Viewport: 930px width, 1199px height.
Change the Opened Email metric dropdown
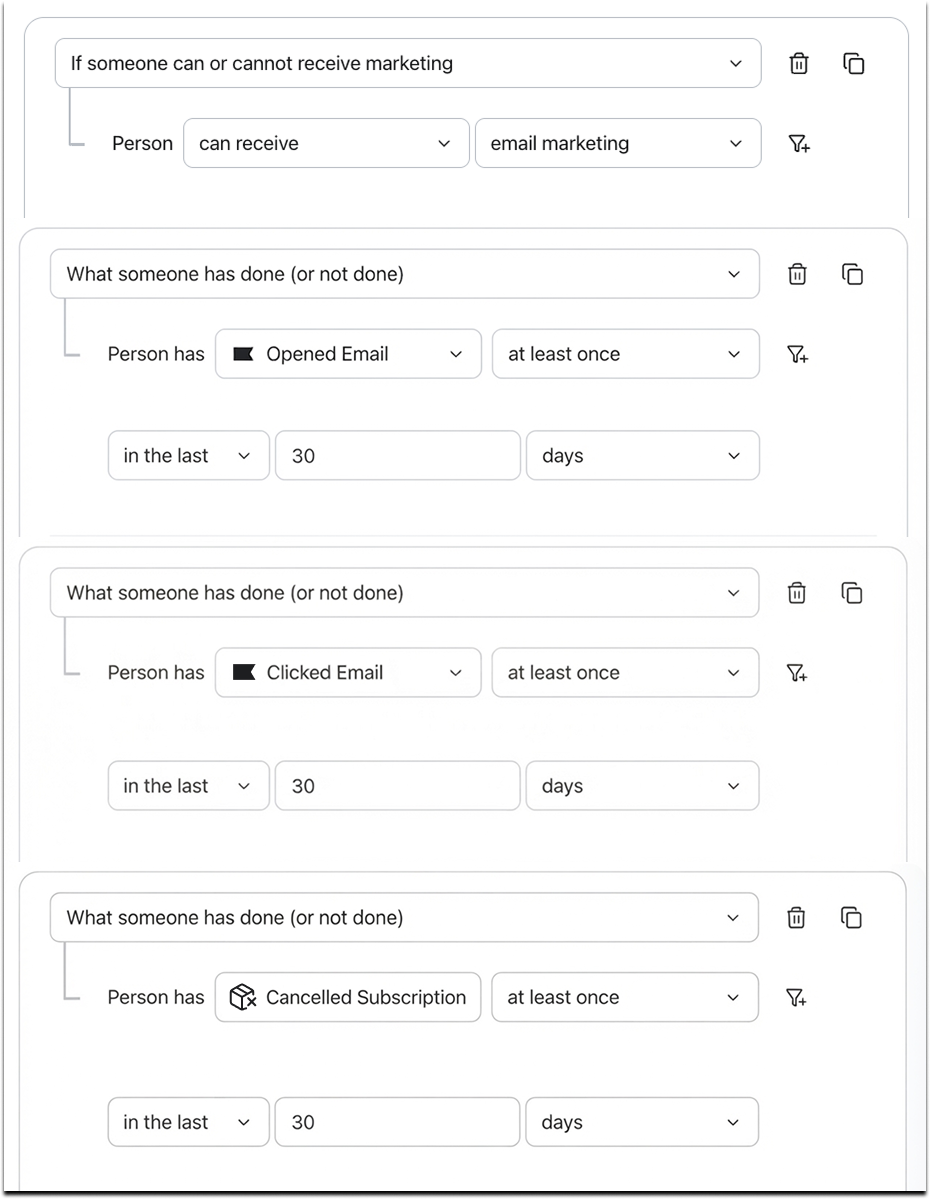pos(348,354)
